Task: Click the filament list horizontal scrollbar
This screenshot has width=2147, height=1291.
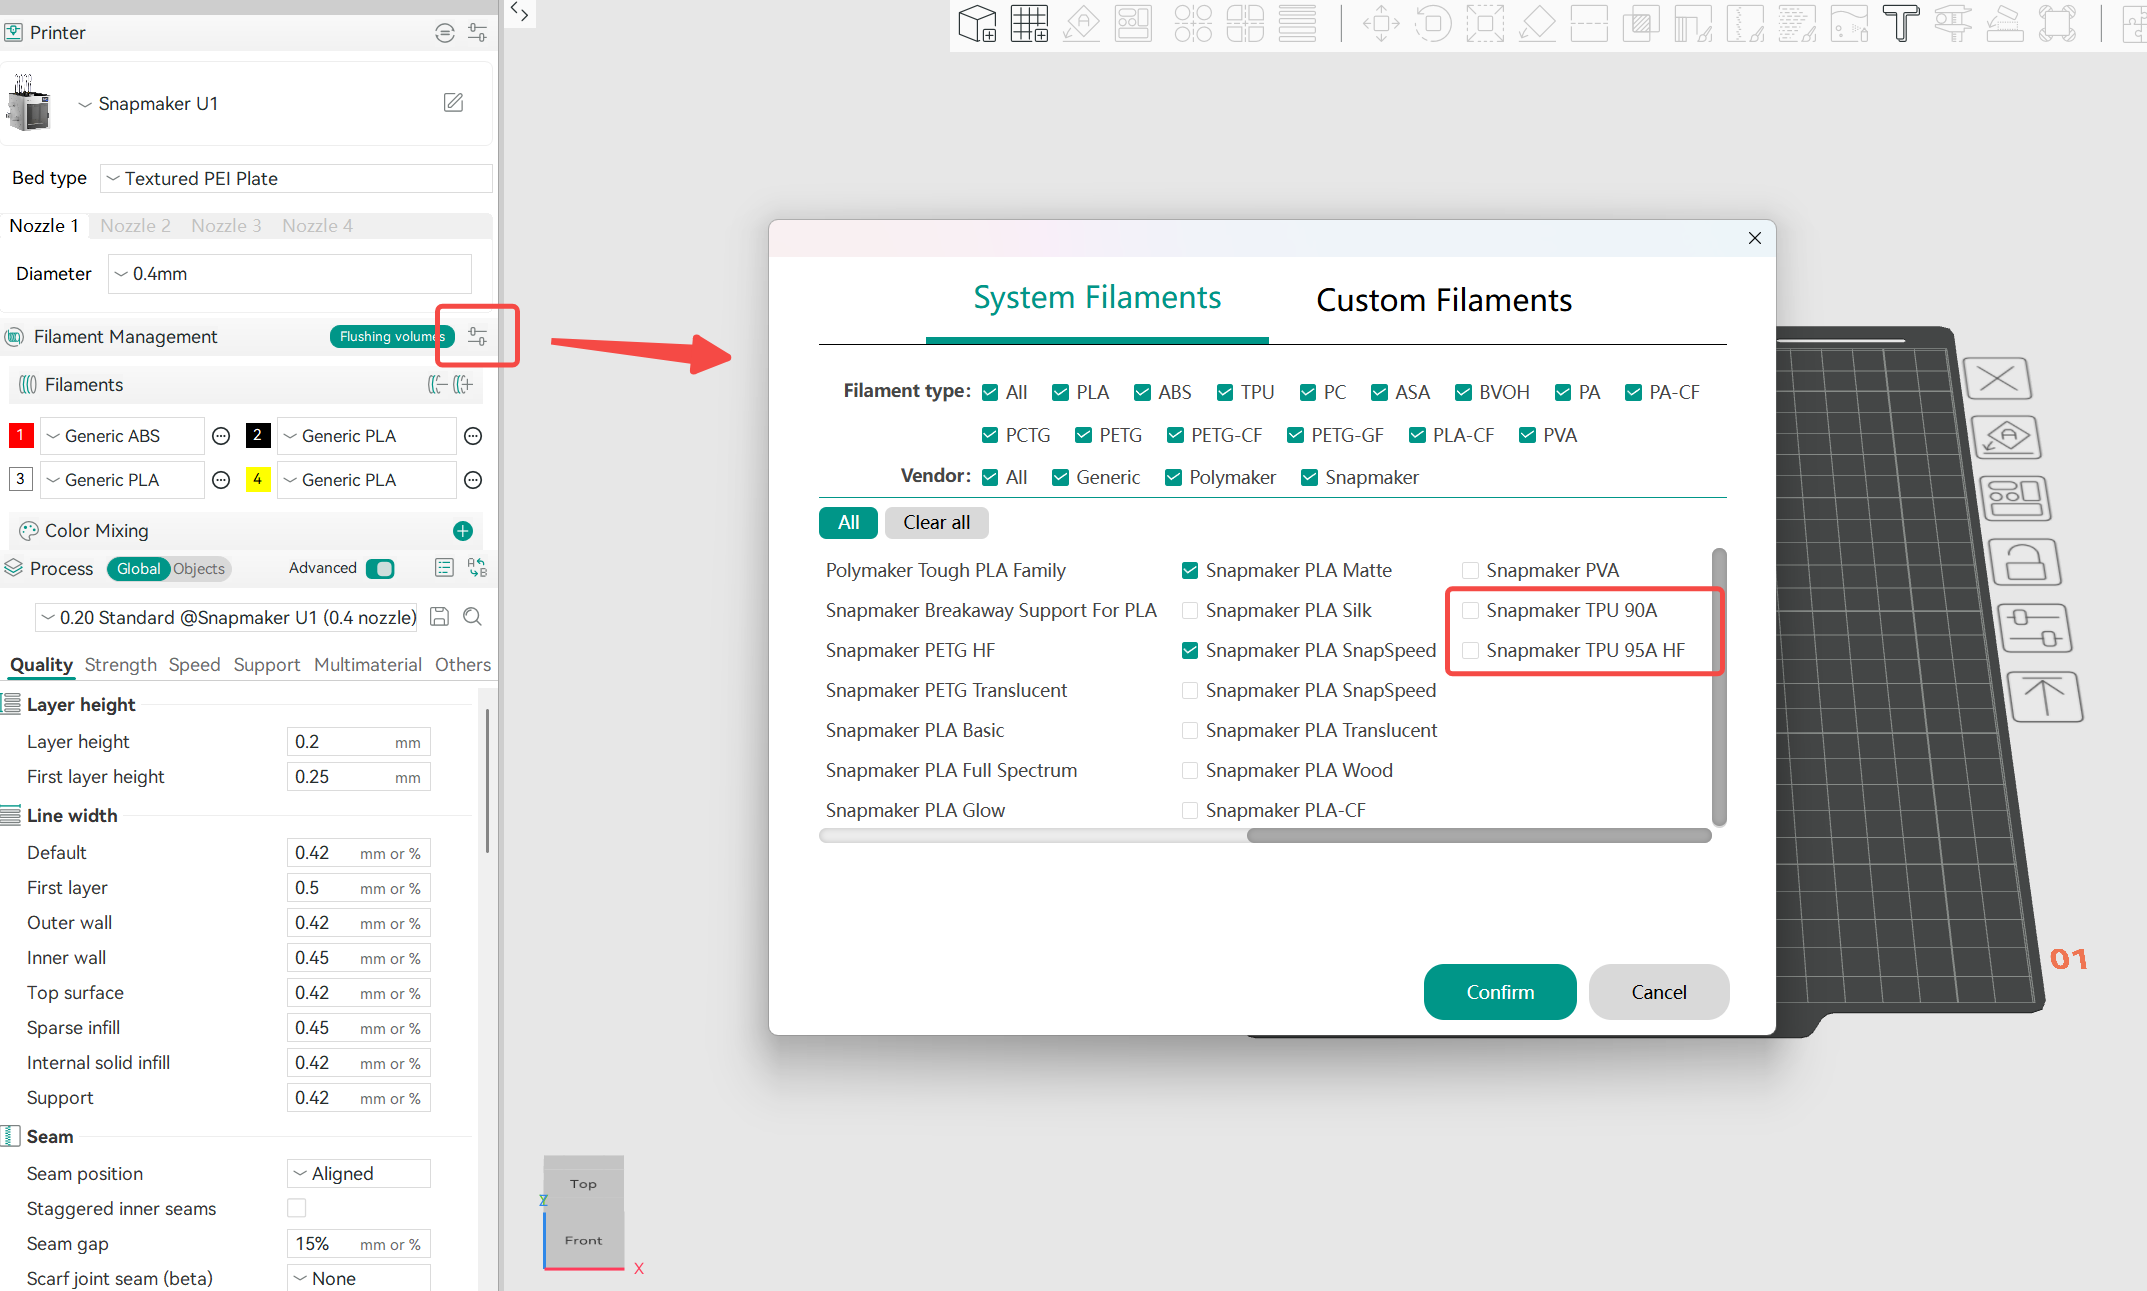Action: (x=1479, y=836)
